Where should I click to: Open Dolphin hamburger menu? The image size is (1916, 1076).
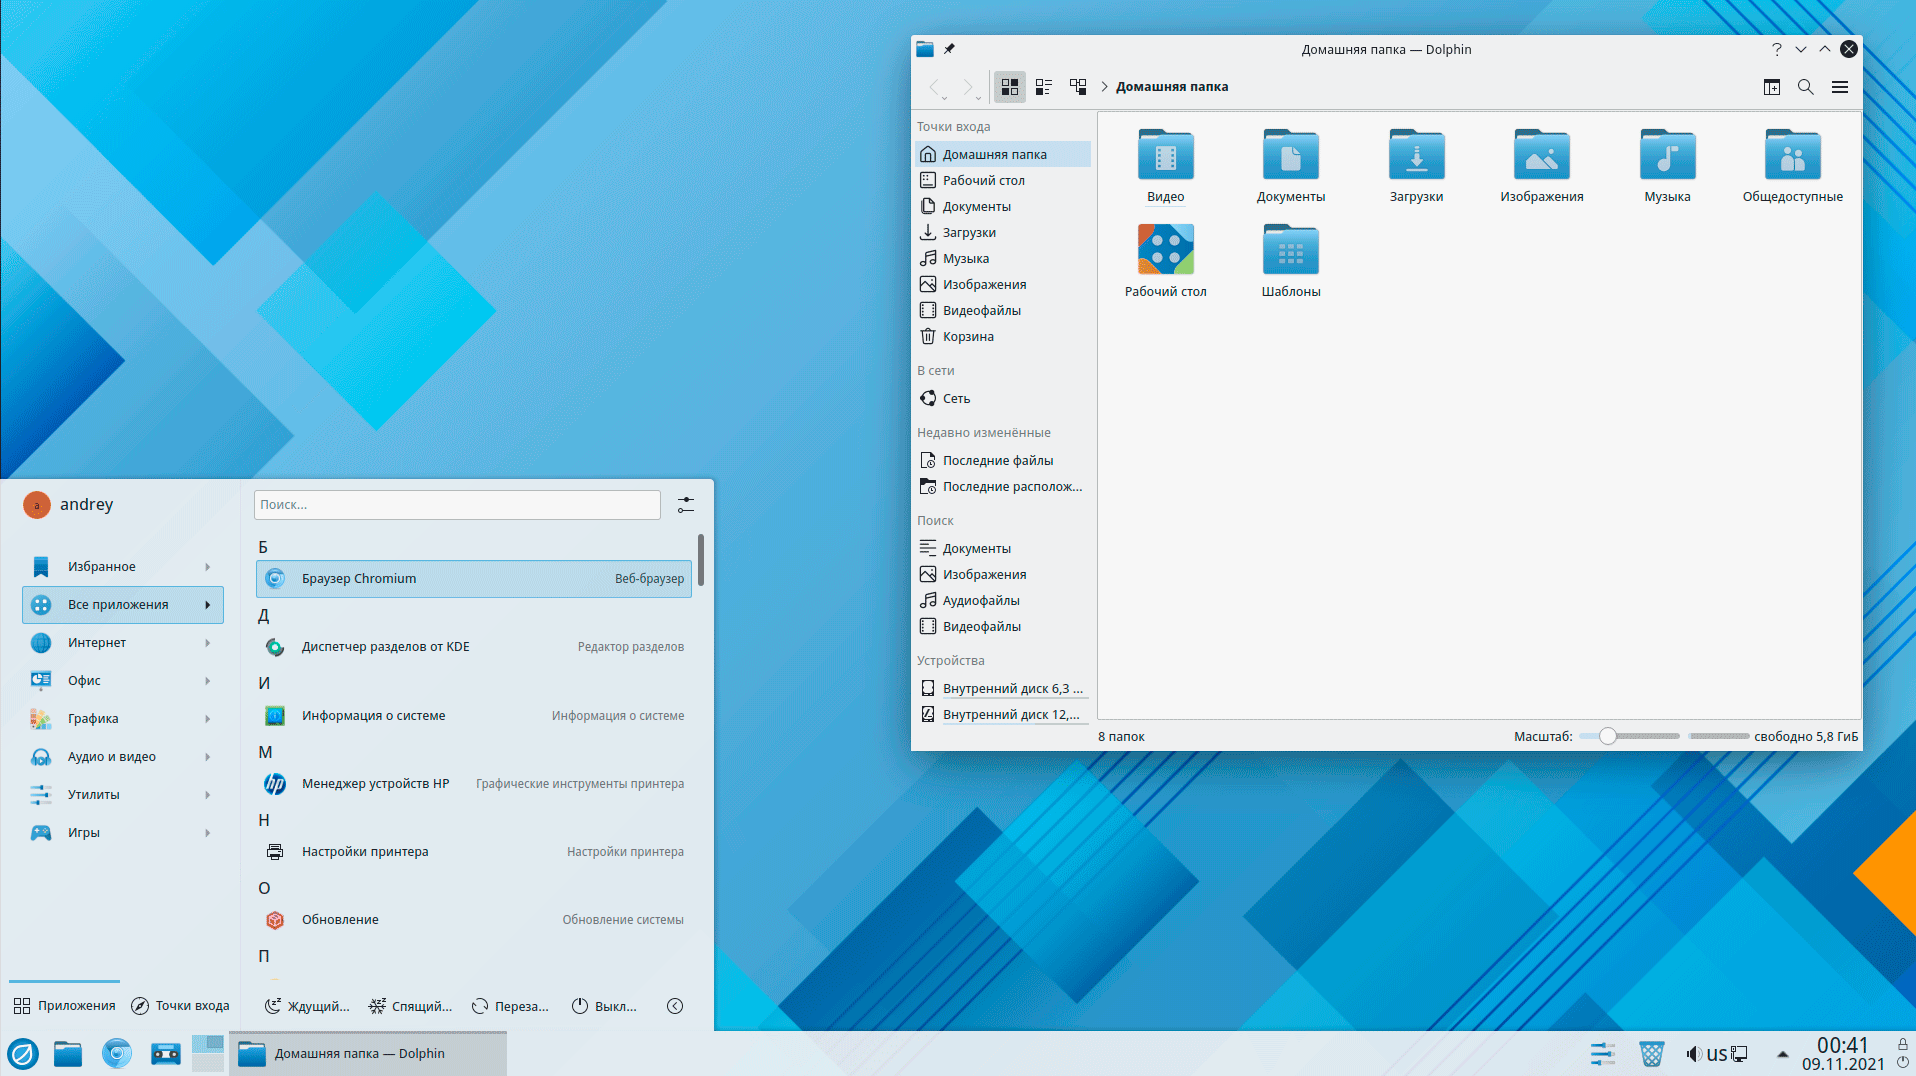[1839, 87]
